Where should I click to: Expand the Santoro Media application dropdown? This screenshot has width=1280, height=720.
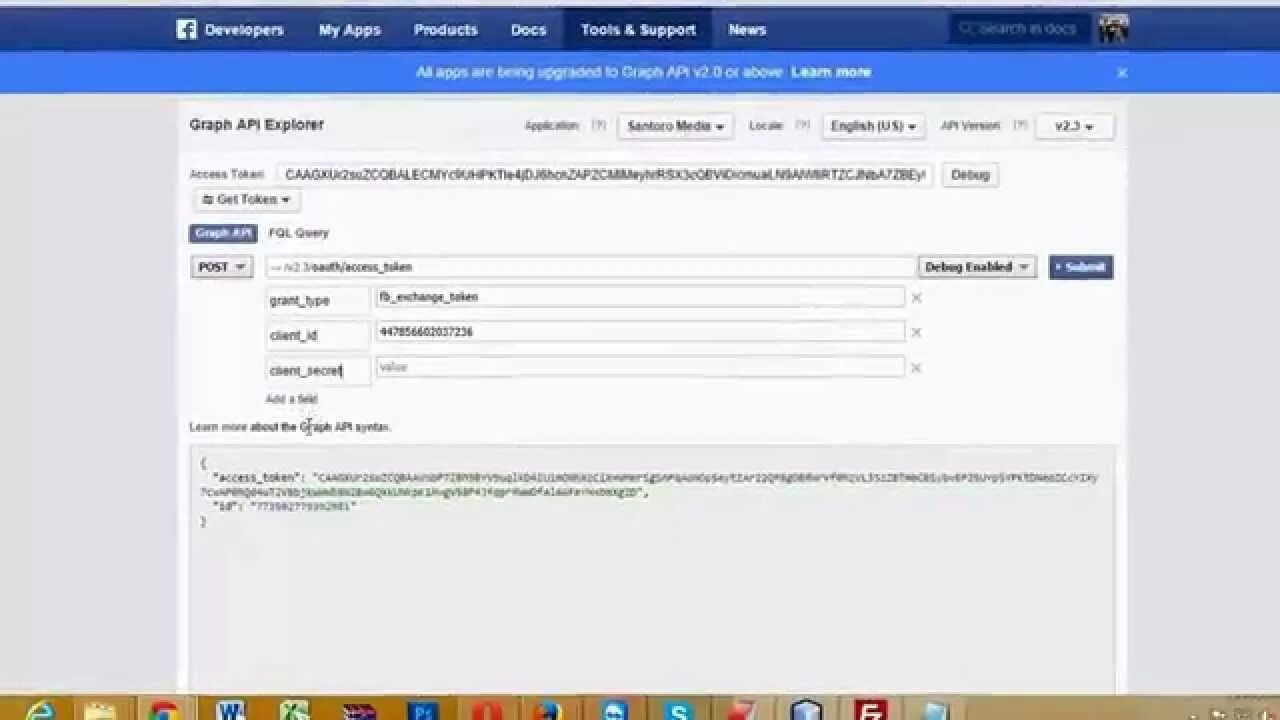tap(675, 126)
